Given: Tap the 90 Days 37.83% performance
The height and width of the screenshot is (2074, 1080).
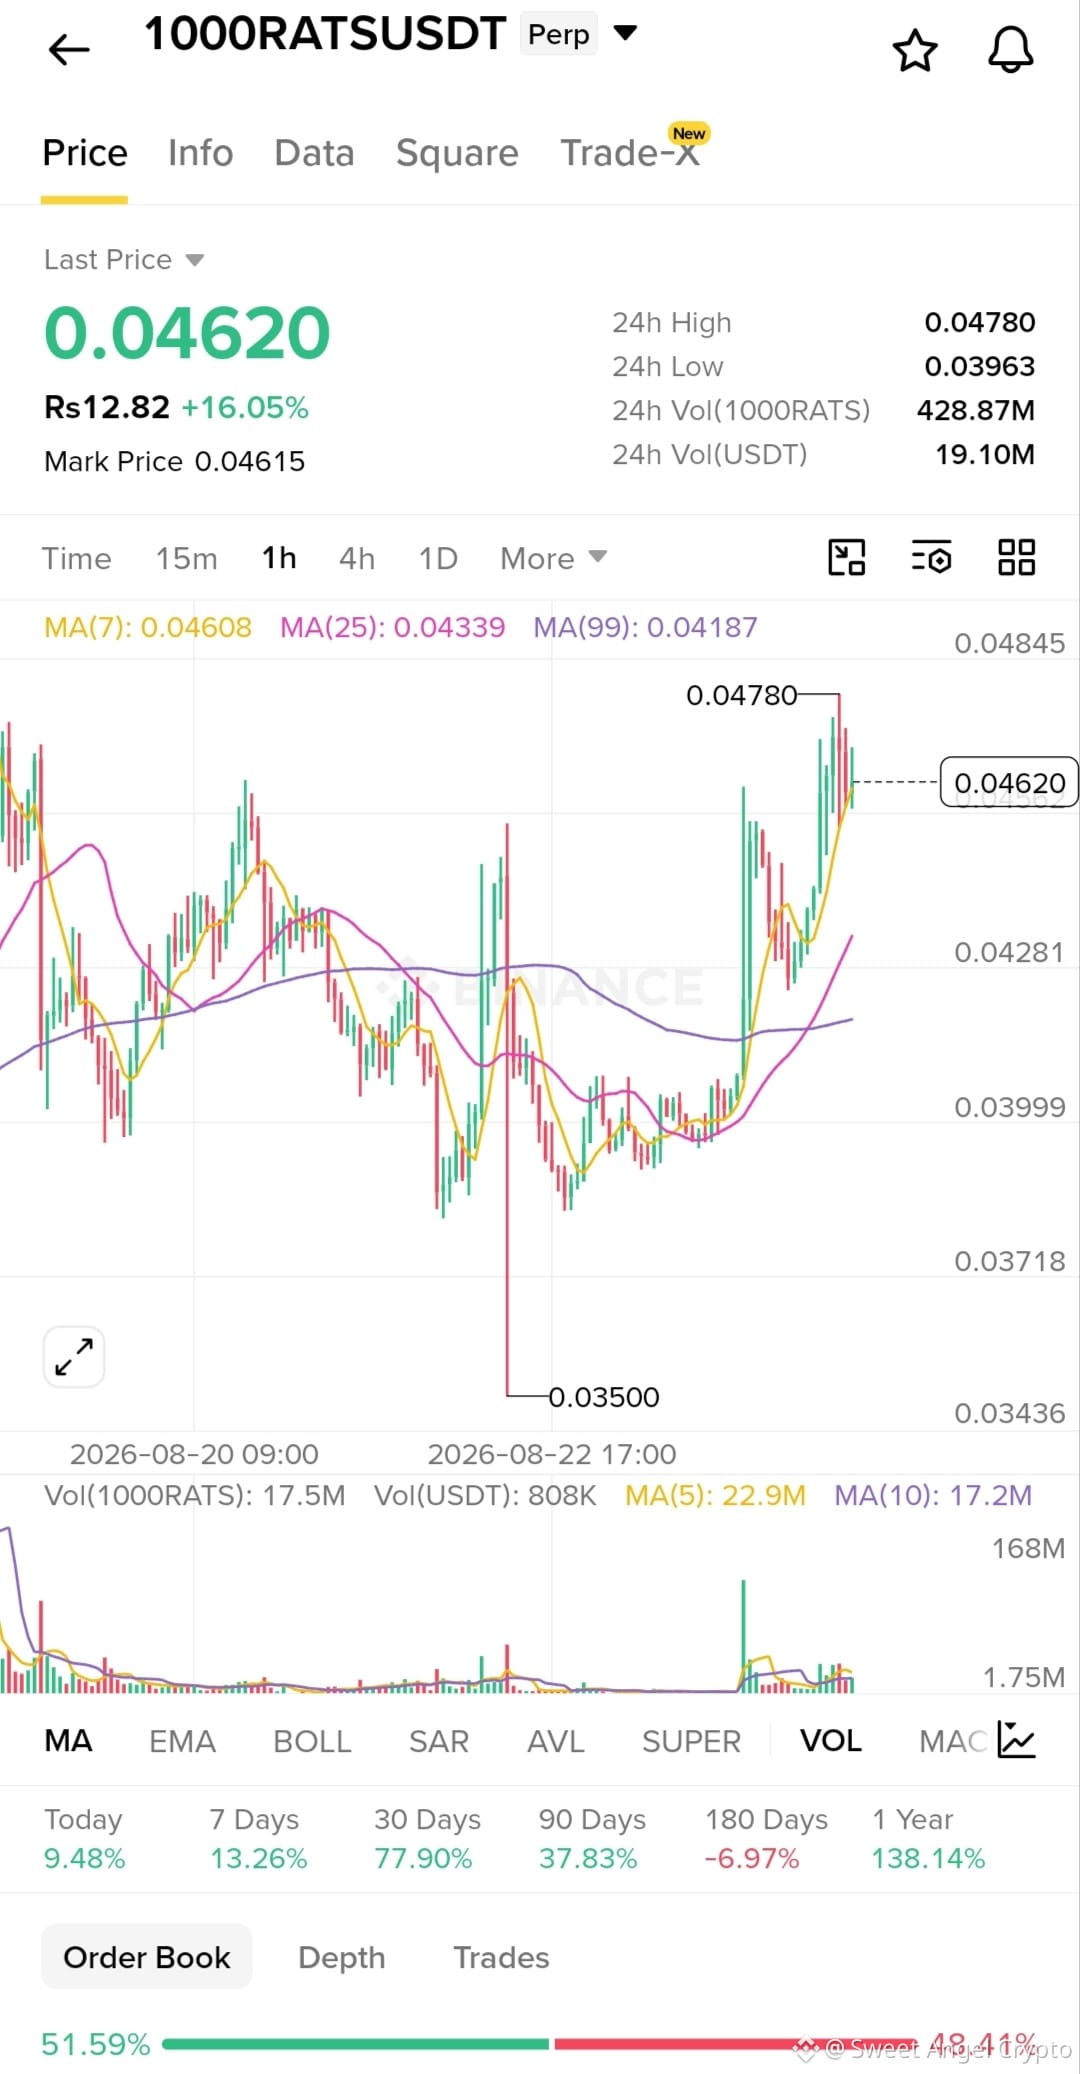Looking at the screenshot, I should [x=592, y=1838].
